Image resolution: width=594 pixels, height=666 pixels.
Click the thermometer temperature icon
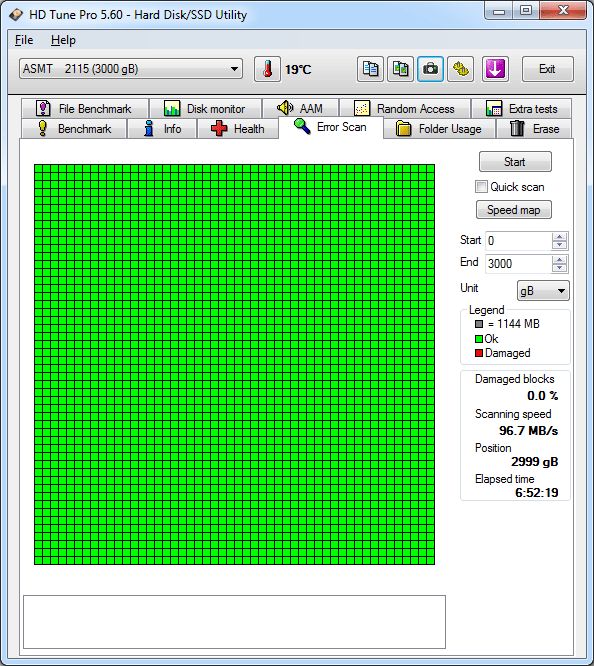[267, 69]
